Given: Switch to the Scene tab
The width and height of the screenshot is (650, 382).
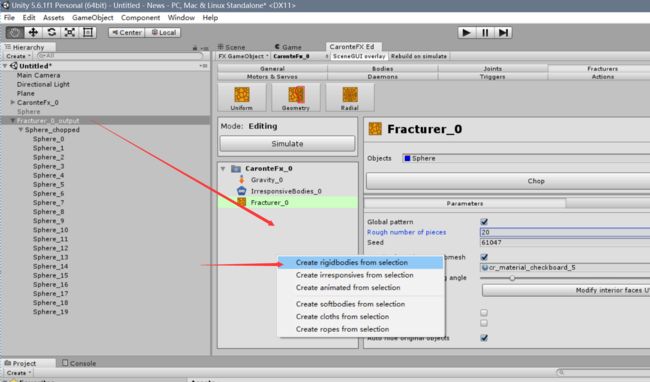Looking at the screenshot, I should (231, 47).
